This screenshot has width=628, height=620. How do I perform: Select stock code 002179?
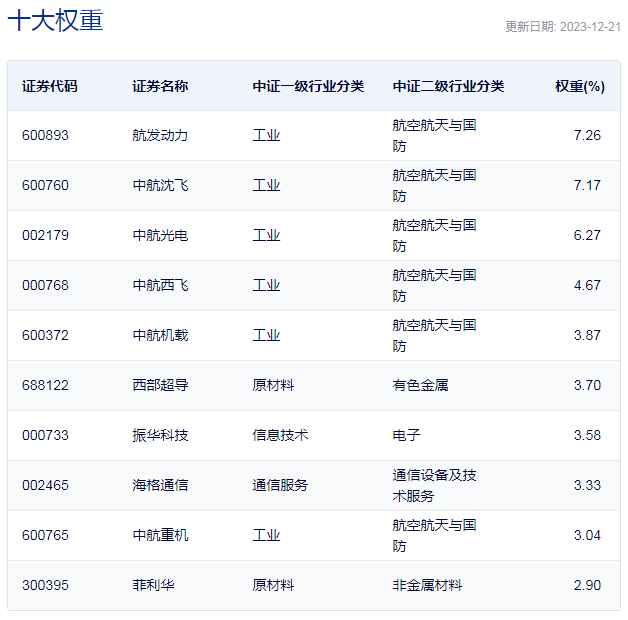[45, 235]
